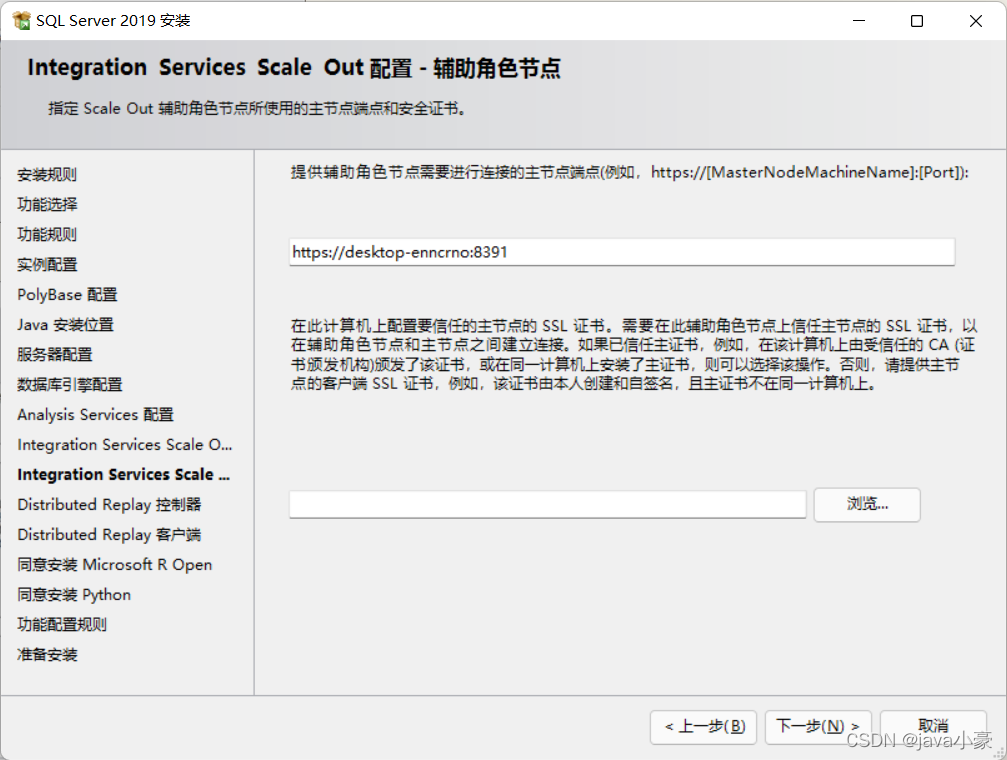1007x760 pixels.
Task: Select Analysis Services 配置 step
Action: (95, 414)
